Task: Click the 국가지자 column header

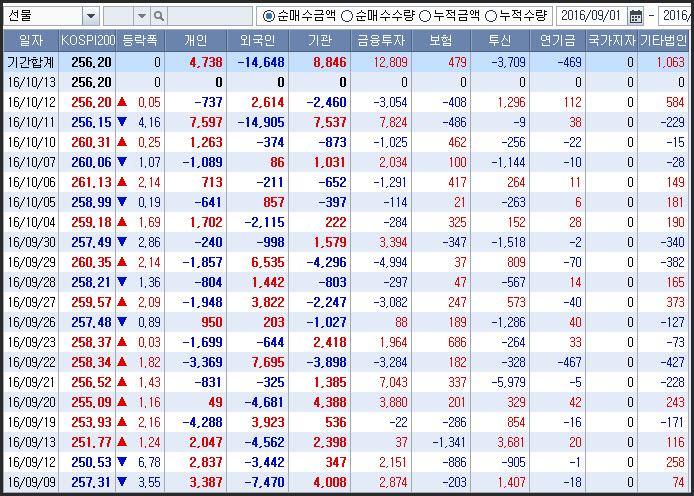Action: [x=612, y=41]
